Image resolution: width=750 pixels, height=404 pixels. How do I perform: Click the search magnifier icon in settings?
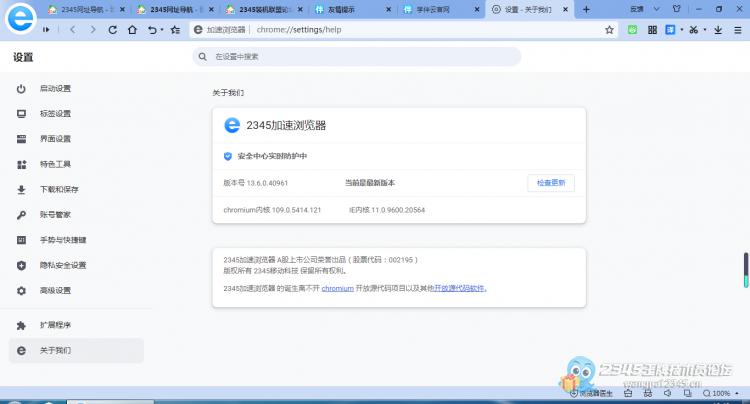203,56
